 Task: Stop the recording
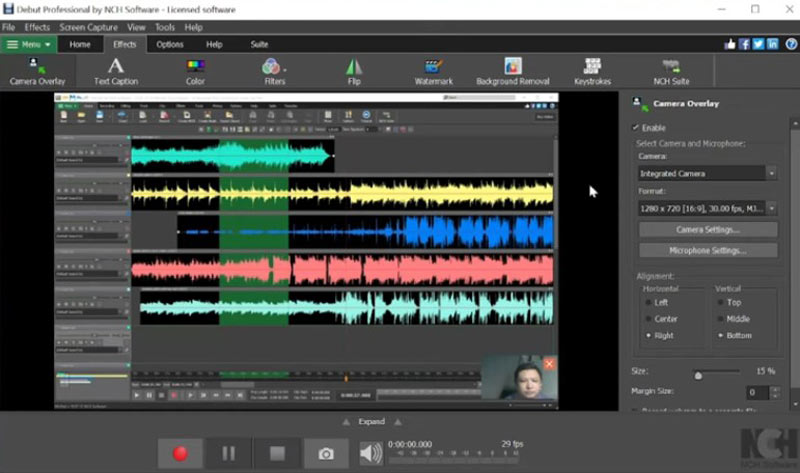tap(277, 453)
